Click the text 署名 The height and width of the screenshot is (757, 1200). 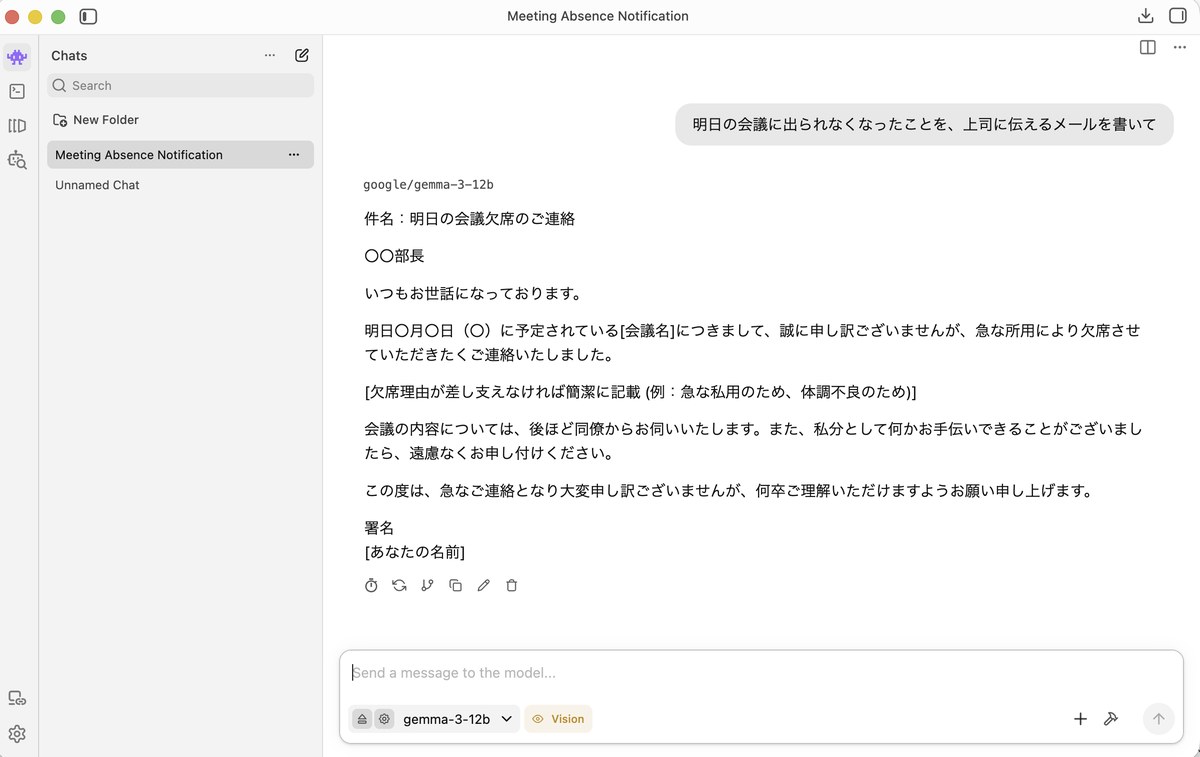point(379,528)
